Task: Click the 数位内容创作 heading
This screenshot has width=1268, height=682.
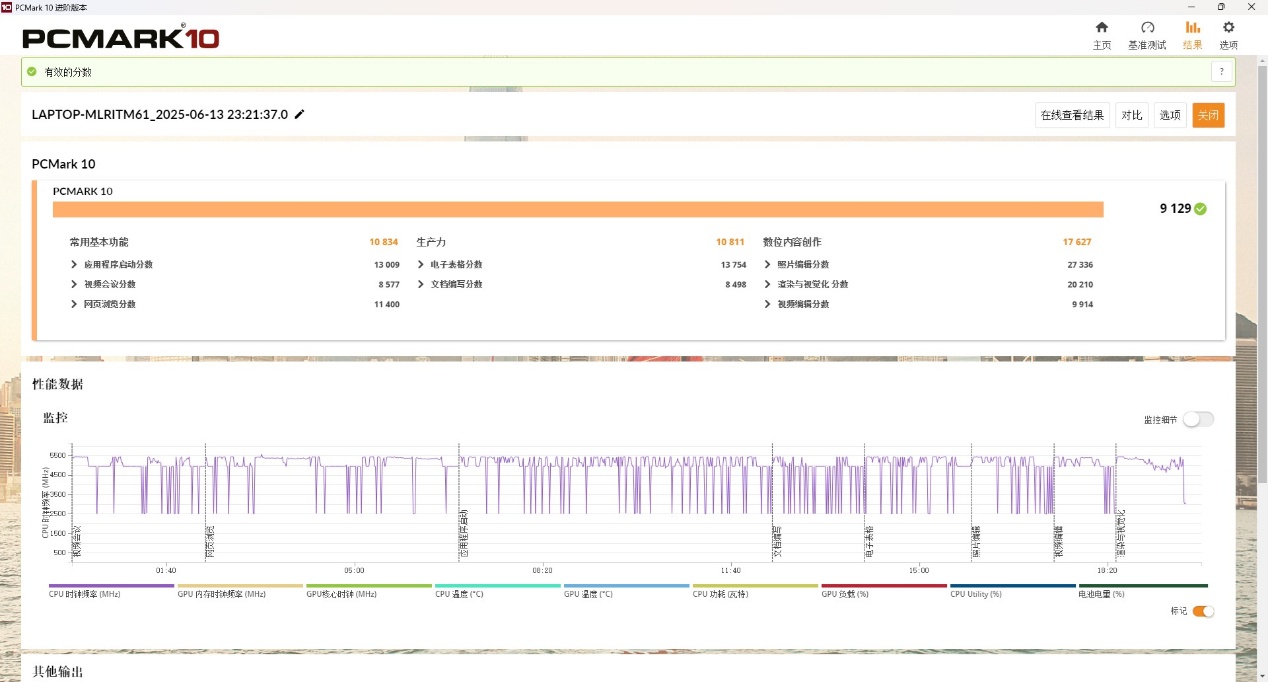Action: (x=792, y=242)
